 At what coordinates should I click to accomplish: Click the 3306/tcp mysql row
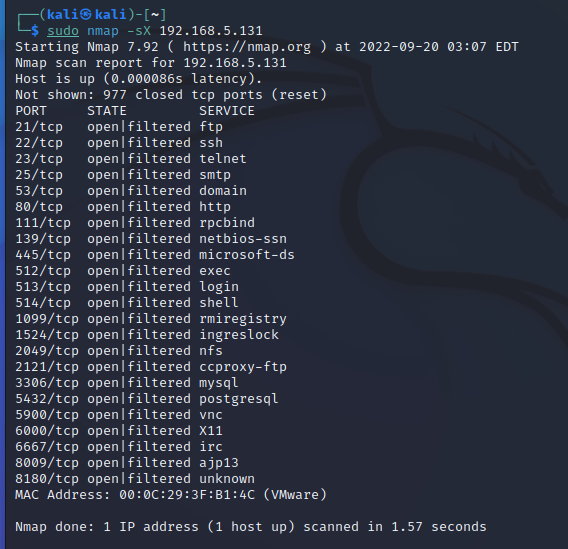127,383
